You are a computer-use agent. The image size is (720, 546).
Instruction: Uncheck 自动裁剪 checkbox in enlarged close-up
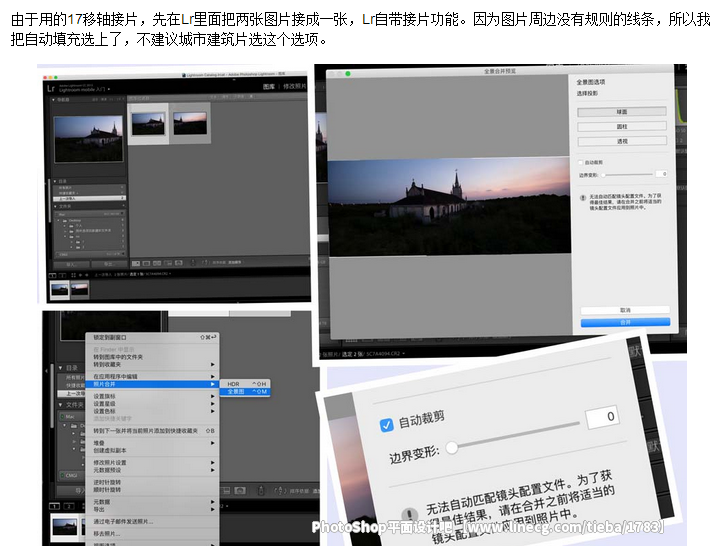387,425
